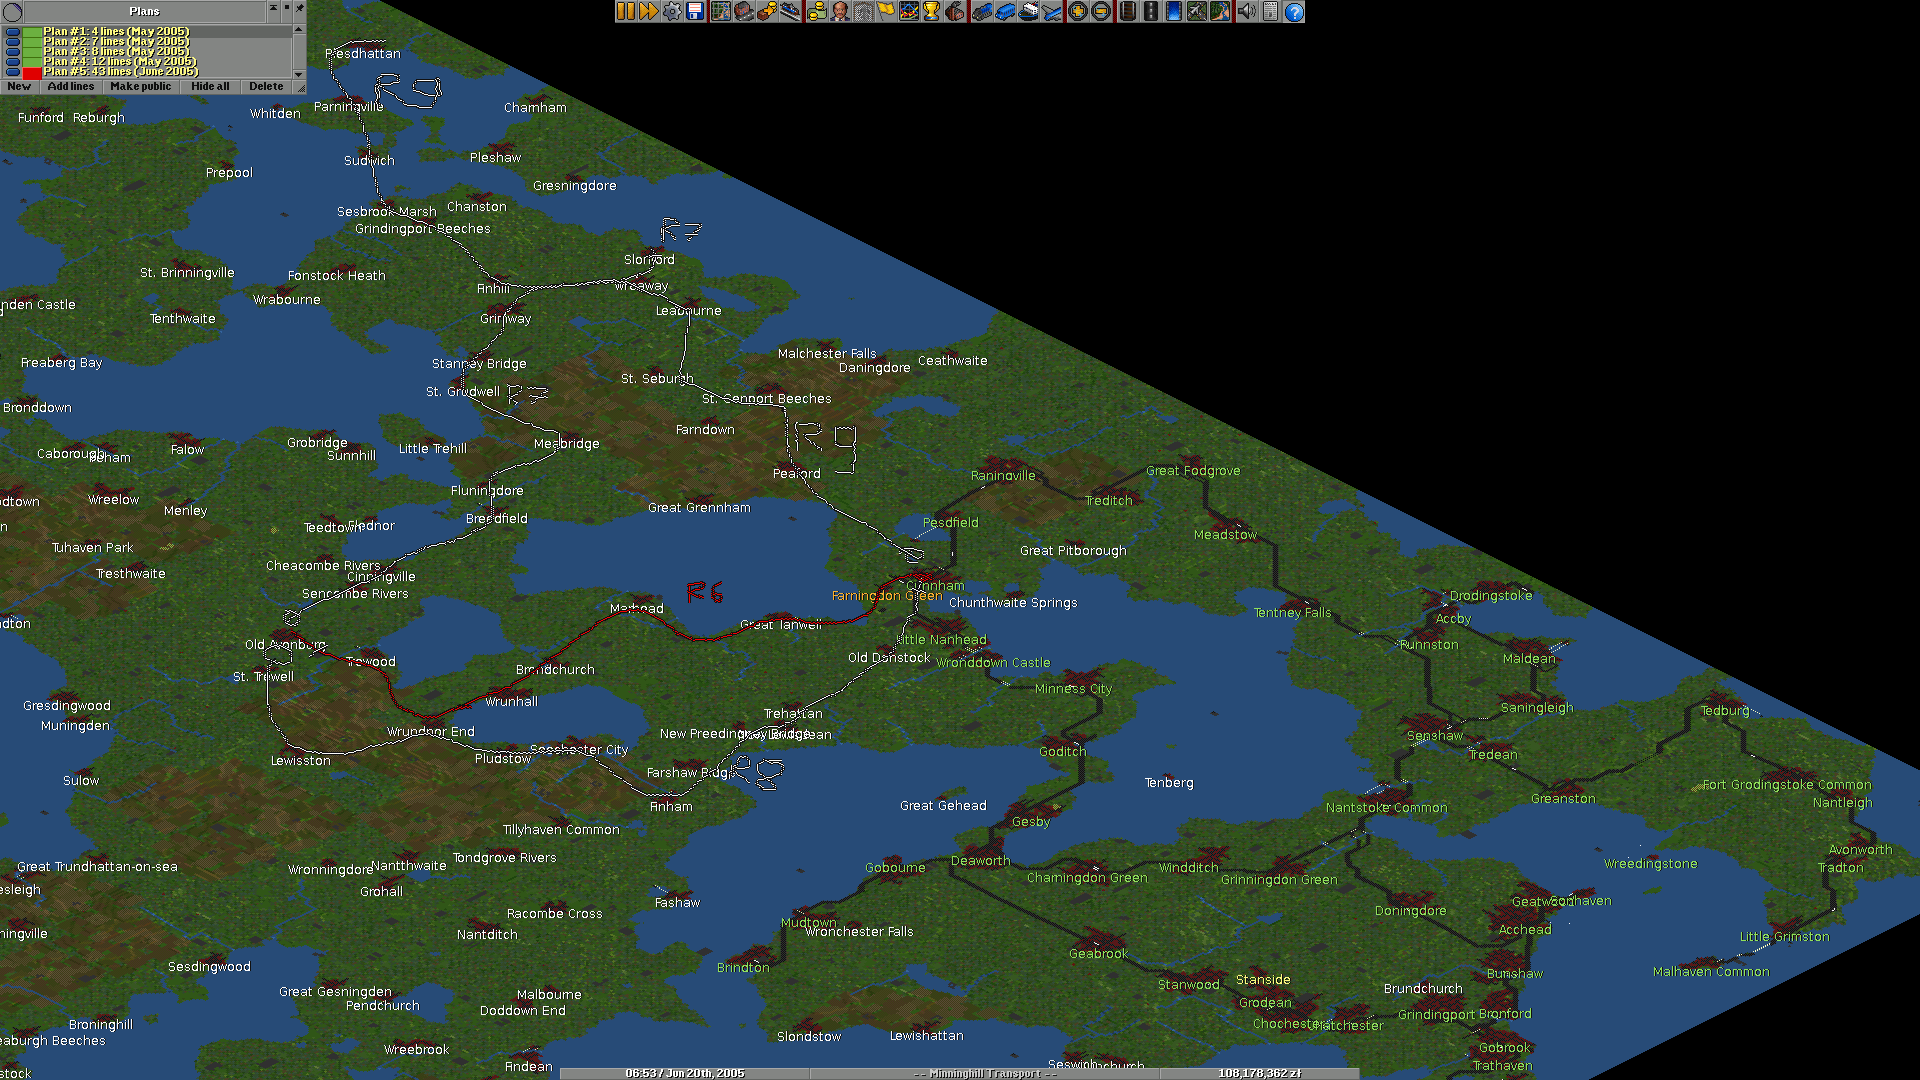1920x1080 pixels.
Task: Open the company league trophy icon
Action: (x=931, y=12)
